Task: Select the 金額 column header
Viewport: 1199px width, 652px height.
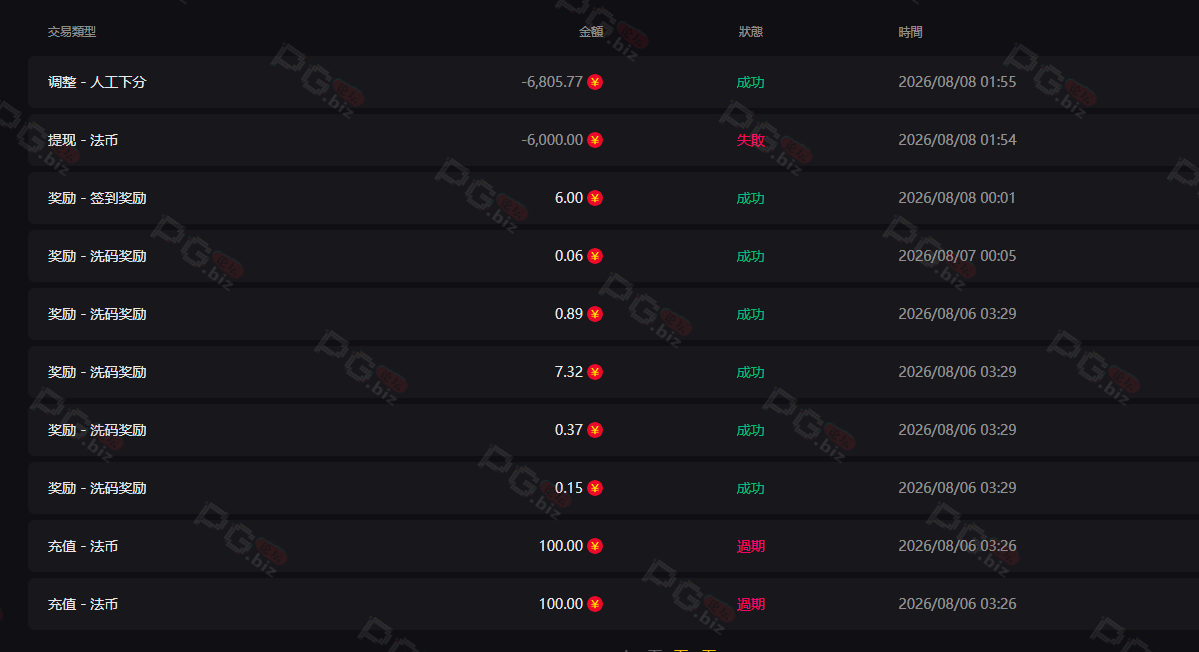Action: [591, 31]
